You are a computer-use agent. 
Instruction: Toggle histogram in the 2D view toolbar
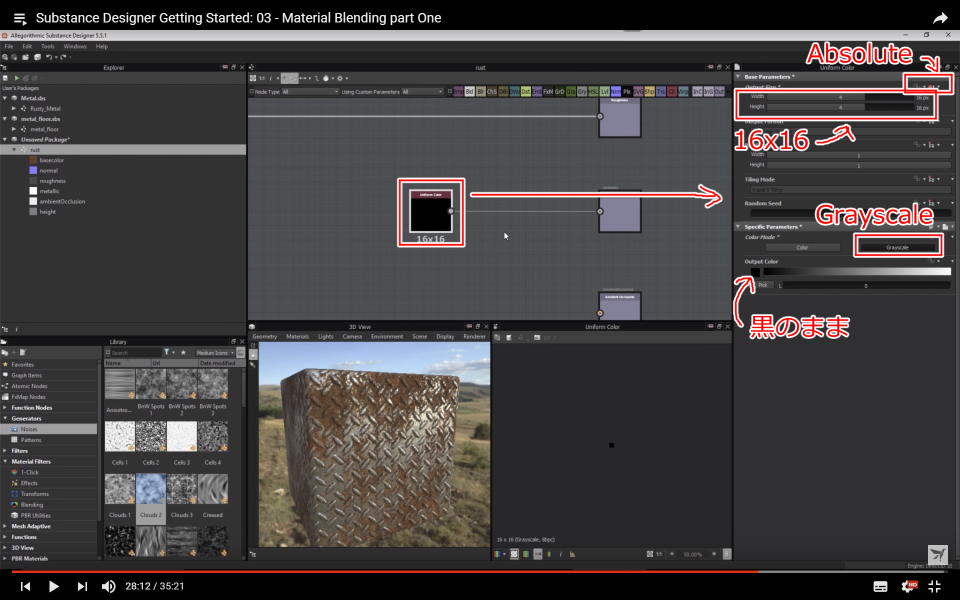click(x=572, y=554)
